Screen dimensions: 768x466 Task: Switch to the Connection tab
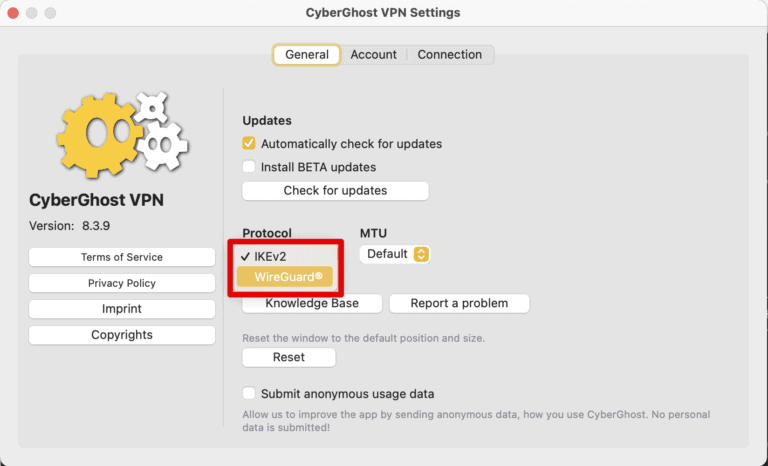[449, 55]
